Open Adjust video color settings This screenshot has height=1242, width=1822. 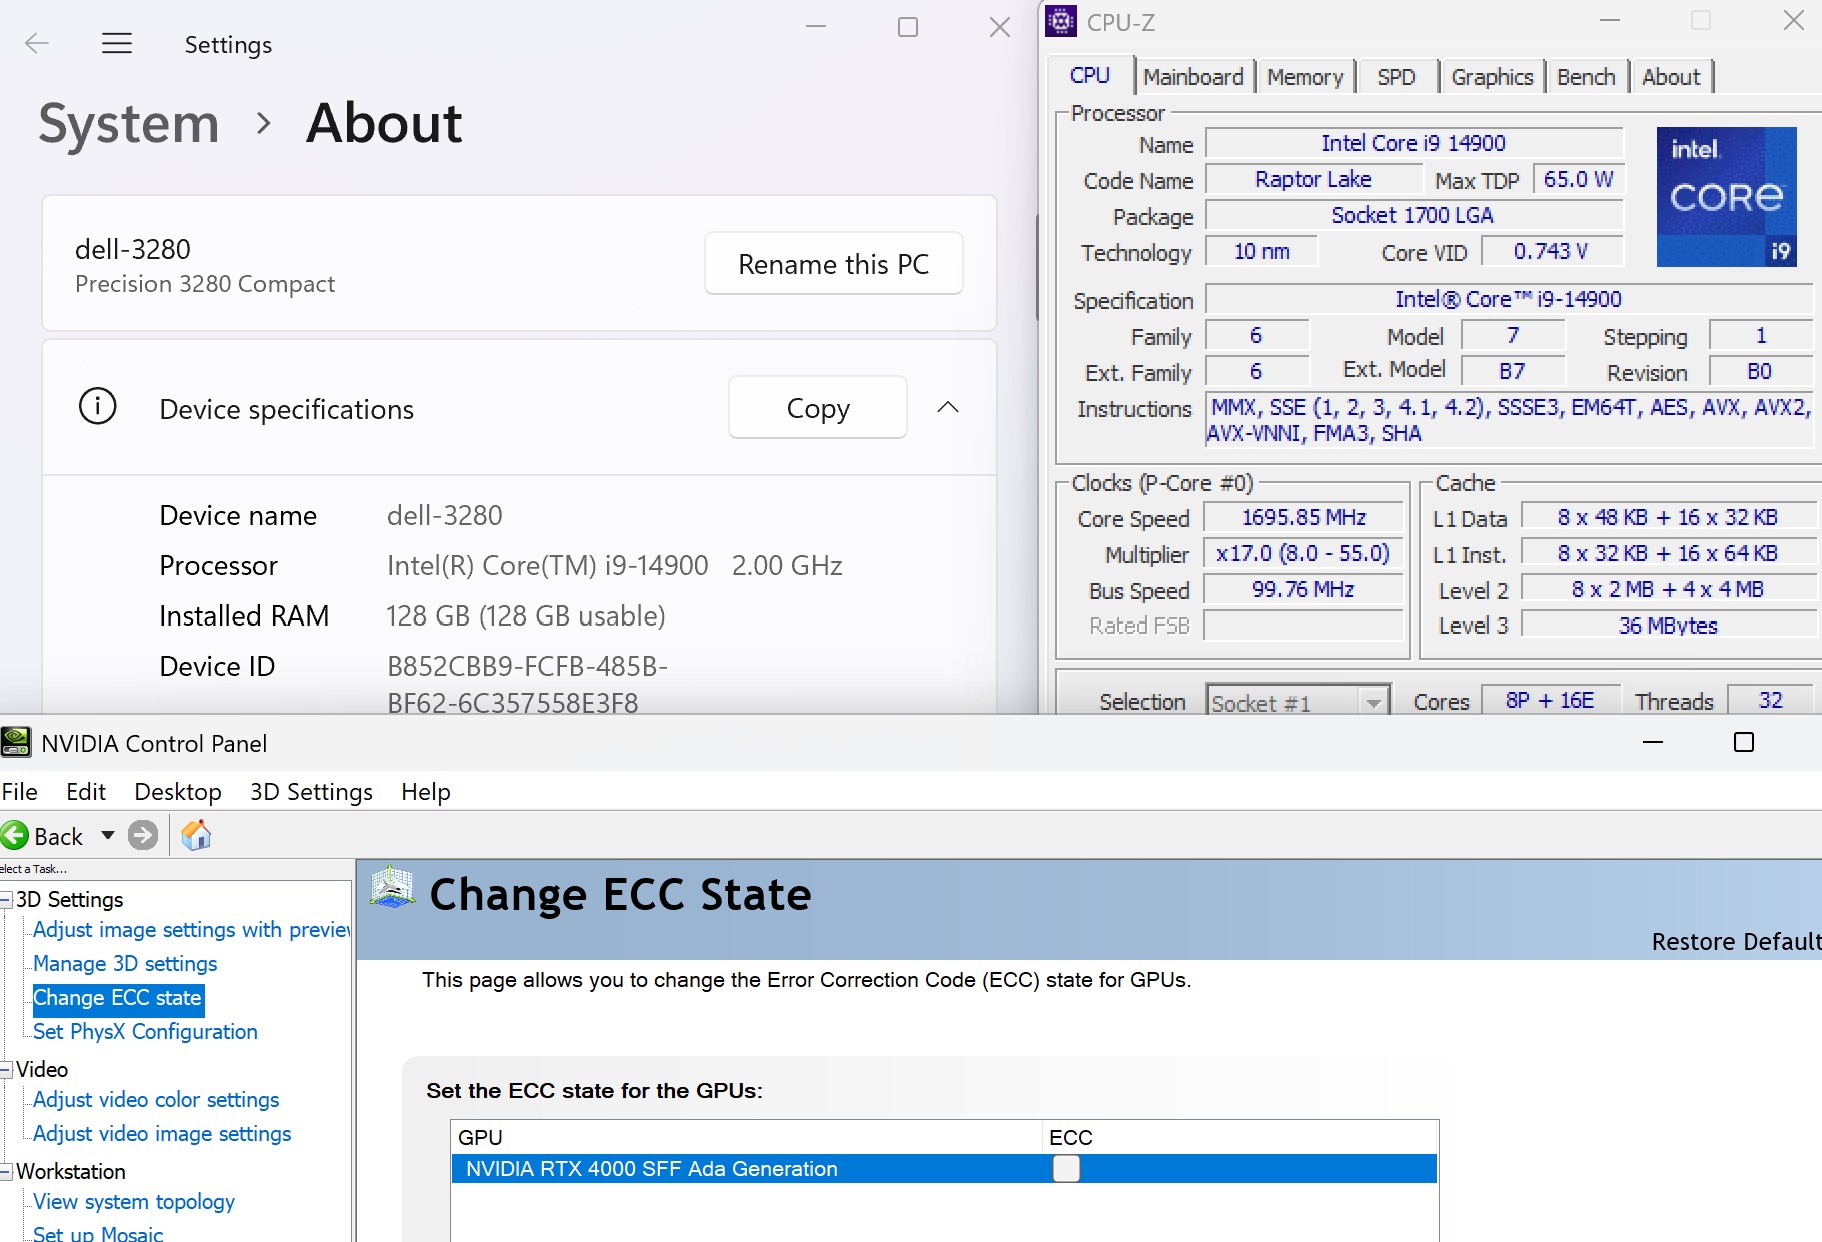coord(156,1100)
